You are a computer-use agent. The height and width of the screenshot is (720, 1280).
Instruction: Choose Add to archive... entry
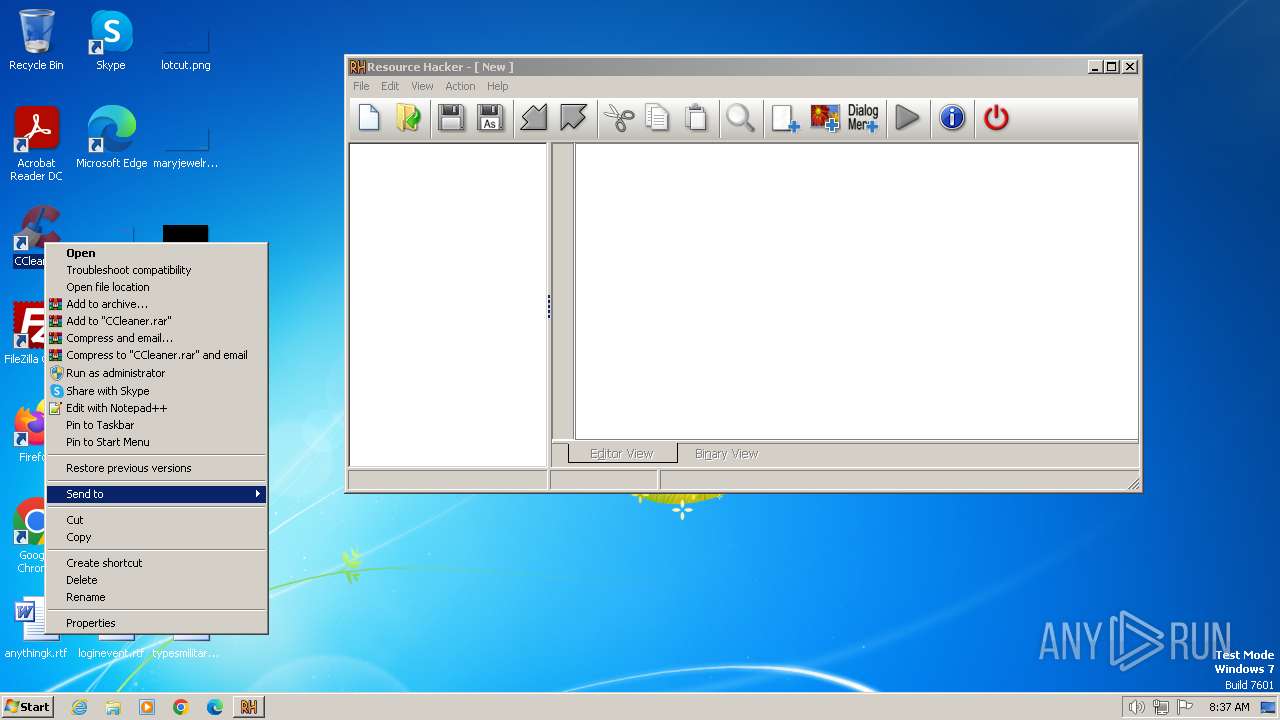coord(156,304)
